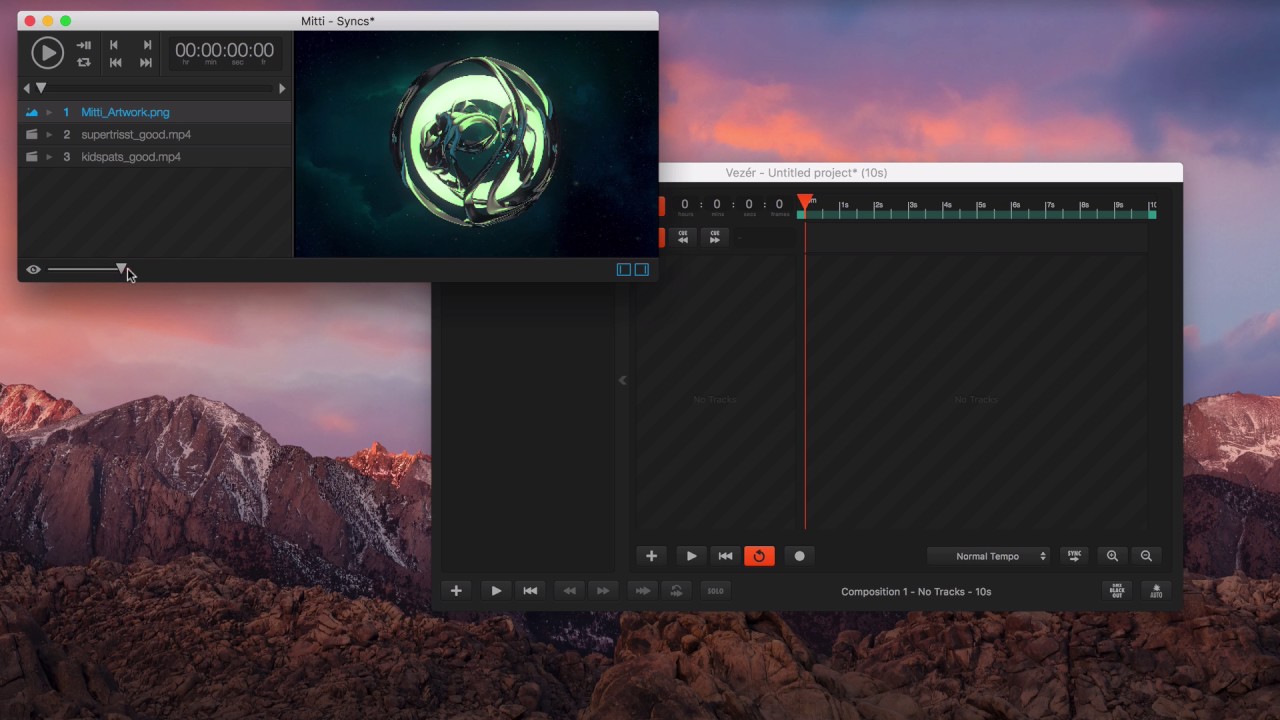This screenshot has width=1280, height=720.
Task: Toggle the SOLO button in Vezér
Action: pos(715,591)
